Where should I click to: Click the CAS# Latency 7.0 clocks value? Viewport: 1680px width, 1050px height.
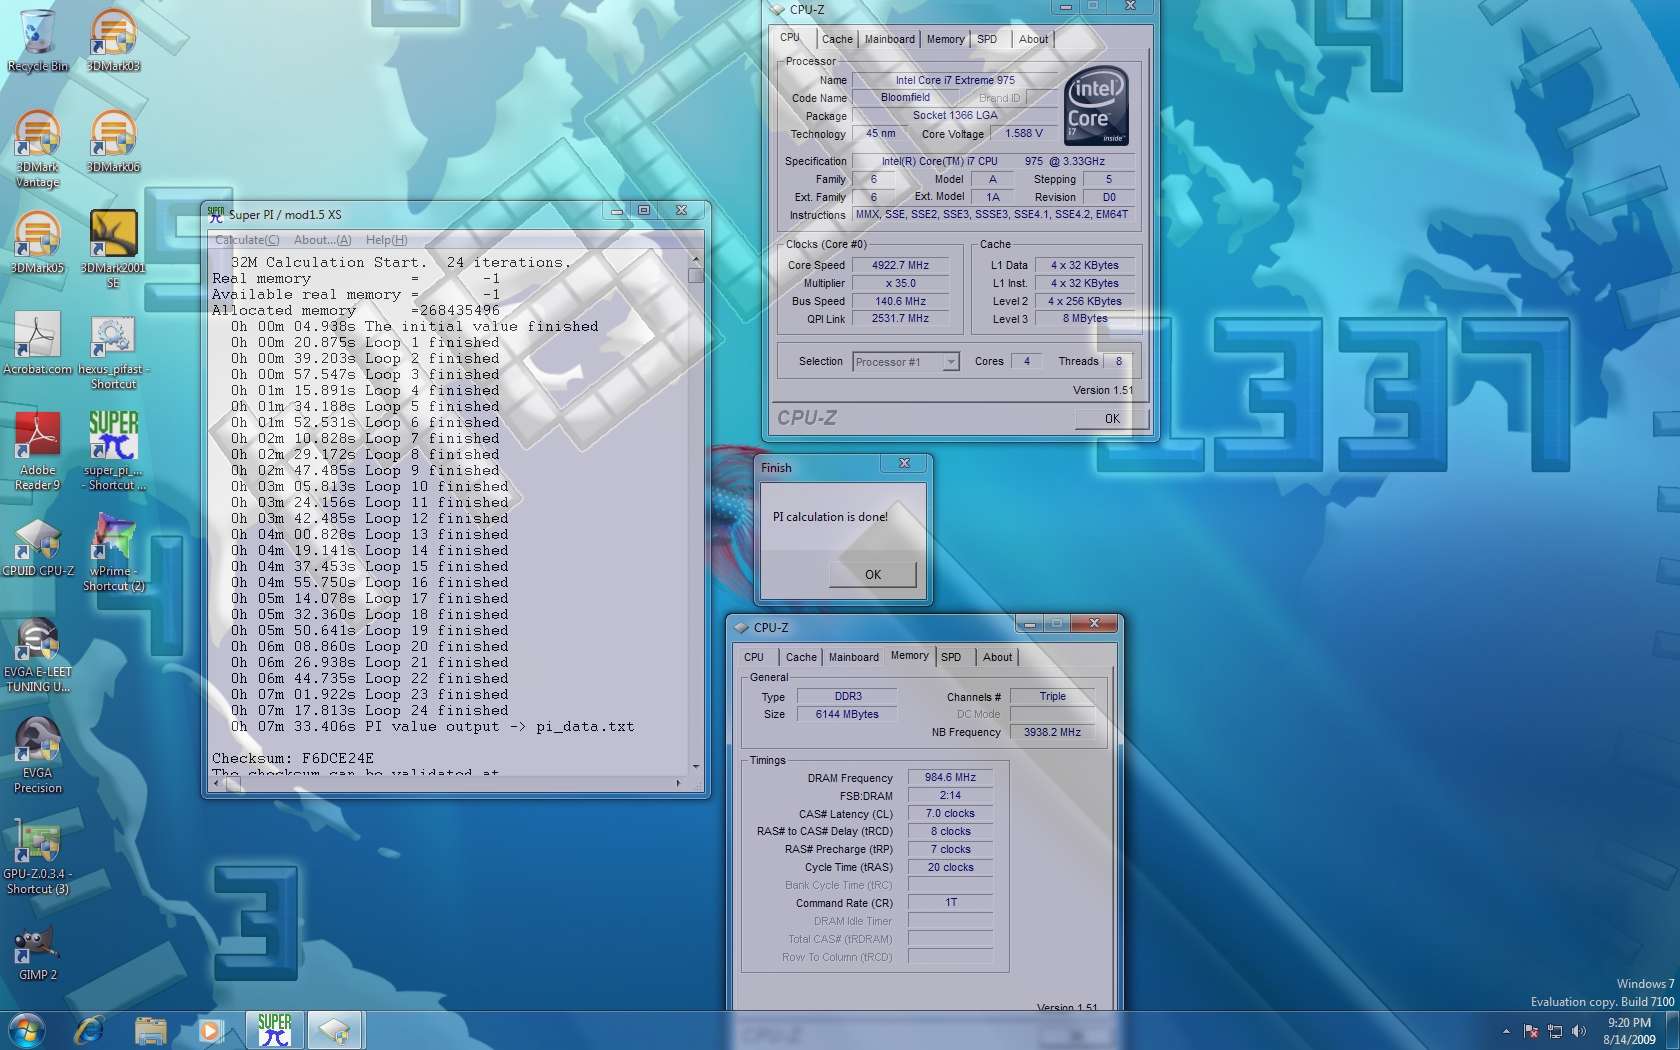point(950,813)
